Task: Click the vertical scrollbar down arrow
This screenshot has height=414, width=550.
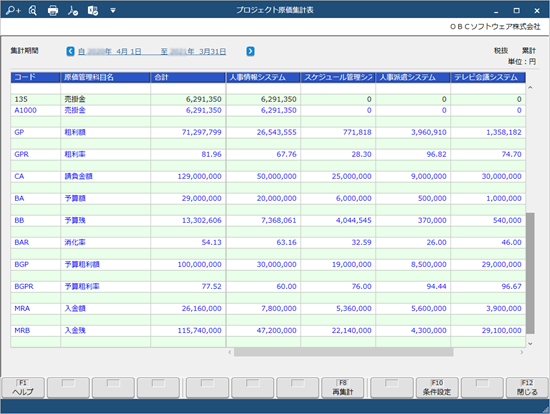Action: click(x=530, y=343)
